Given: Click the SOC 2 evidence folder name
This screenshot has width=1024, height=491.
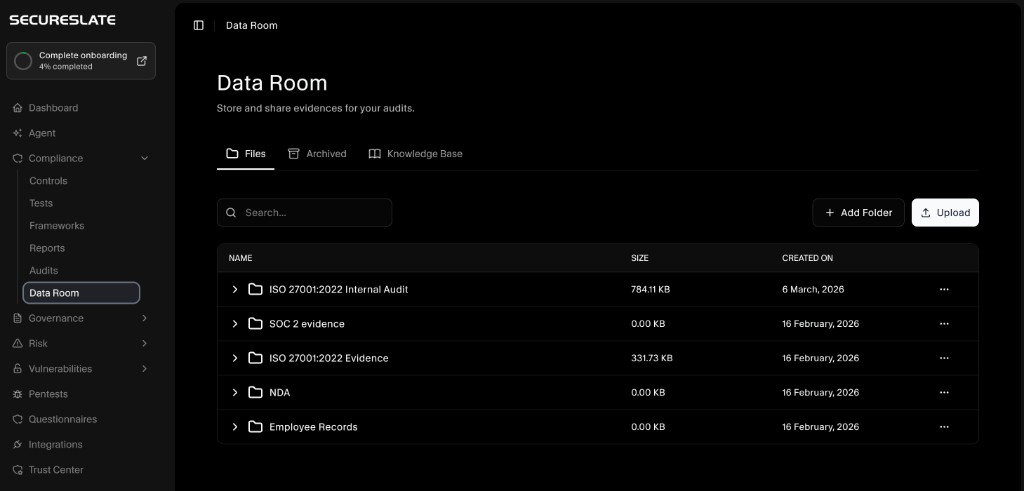Looking at the screenshot, I should pos(307,324).
